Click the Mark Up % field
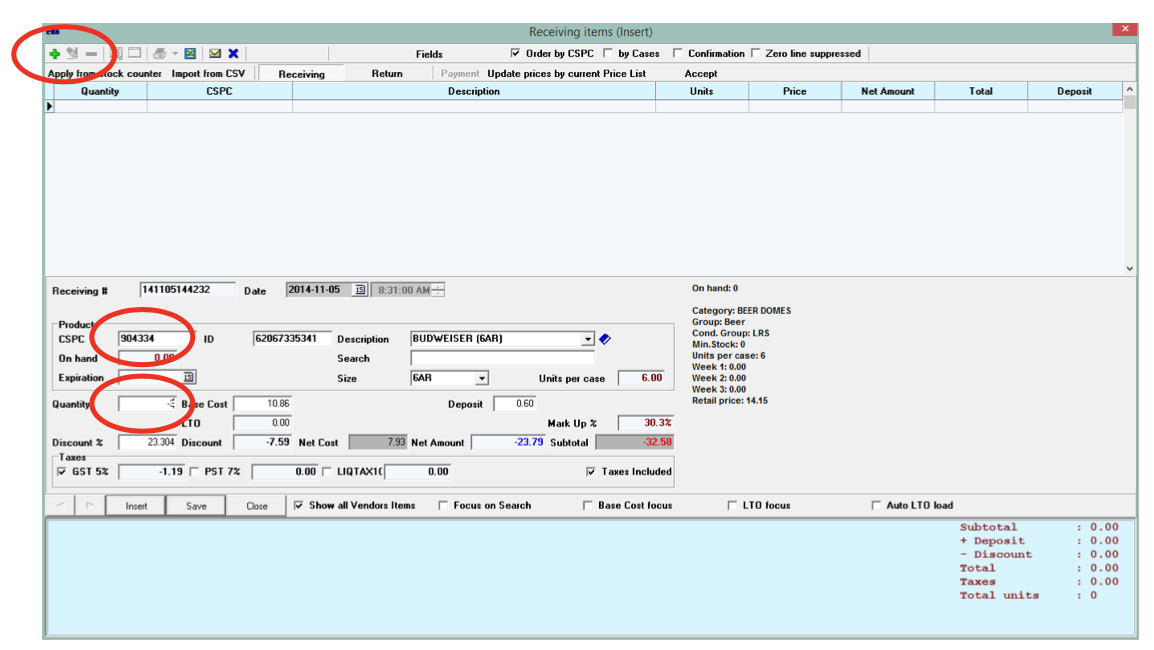This screenshot has width=1154, height=650. coord(645,423)
